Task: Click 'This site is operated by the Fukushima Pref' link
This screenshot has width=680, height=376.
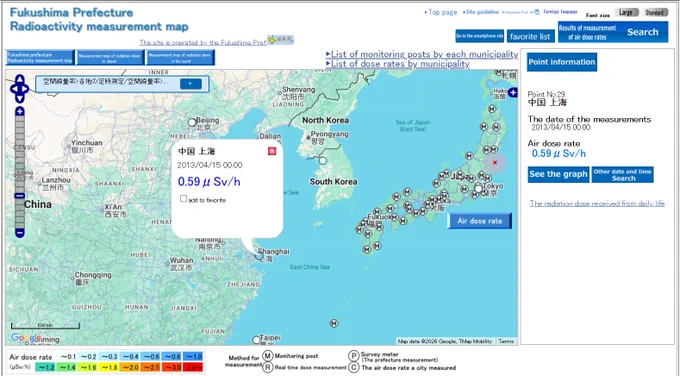Action: [203, 43]
